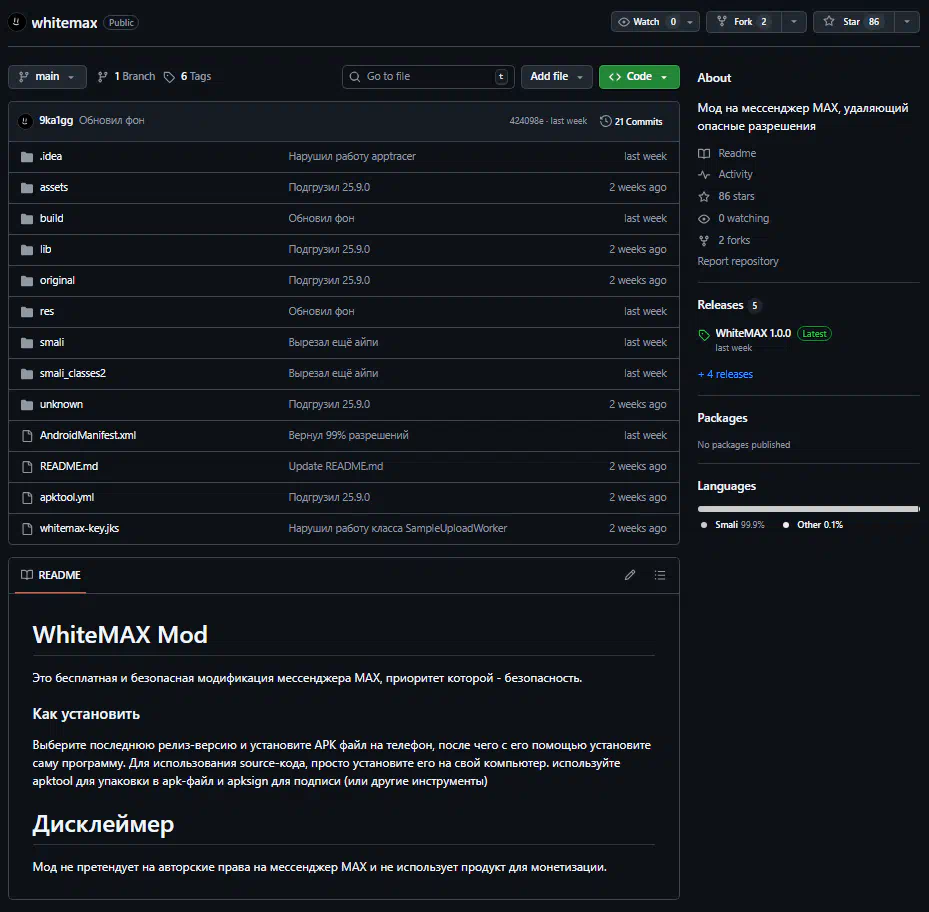Click the commit history clock icon
The image size is (929, 912).
606,121
